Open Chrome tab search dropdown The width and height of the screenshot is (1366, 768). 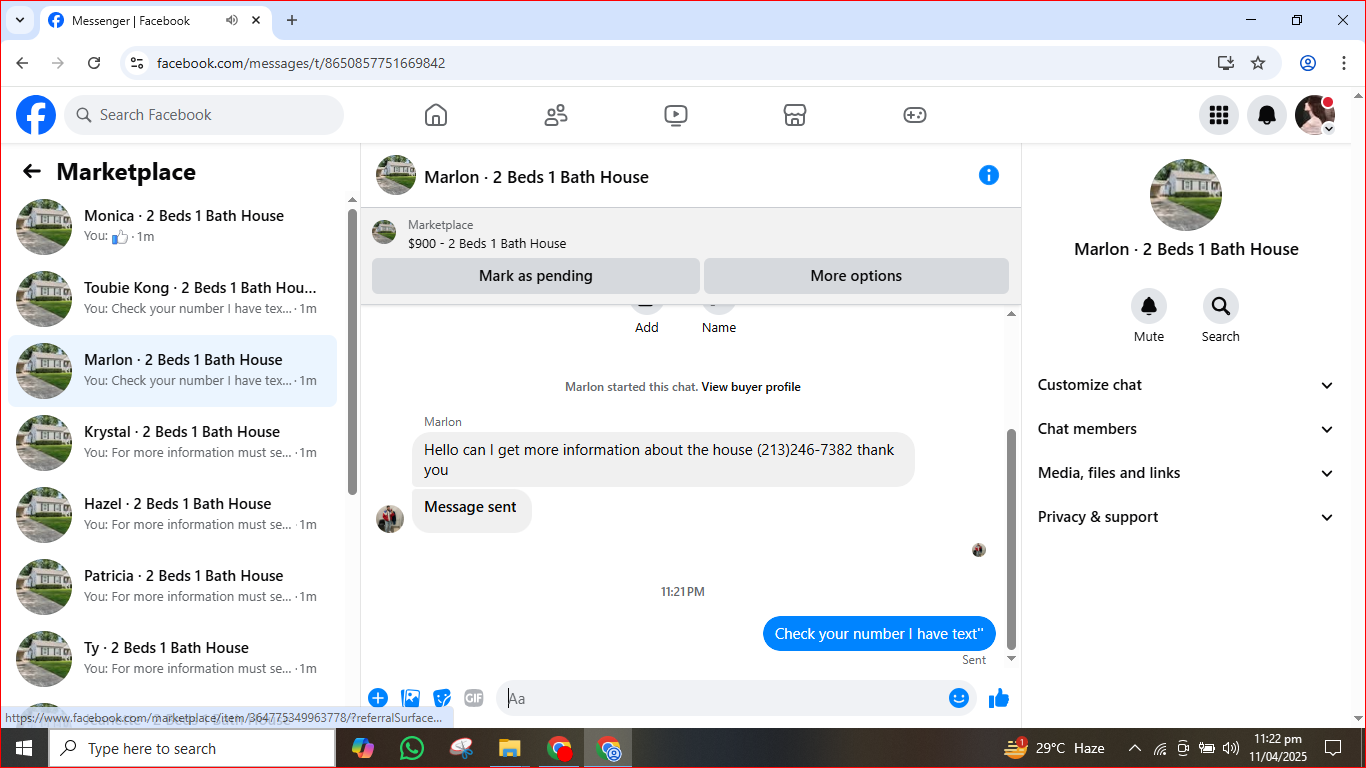click(19, 20)
